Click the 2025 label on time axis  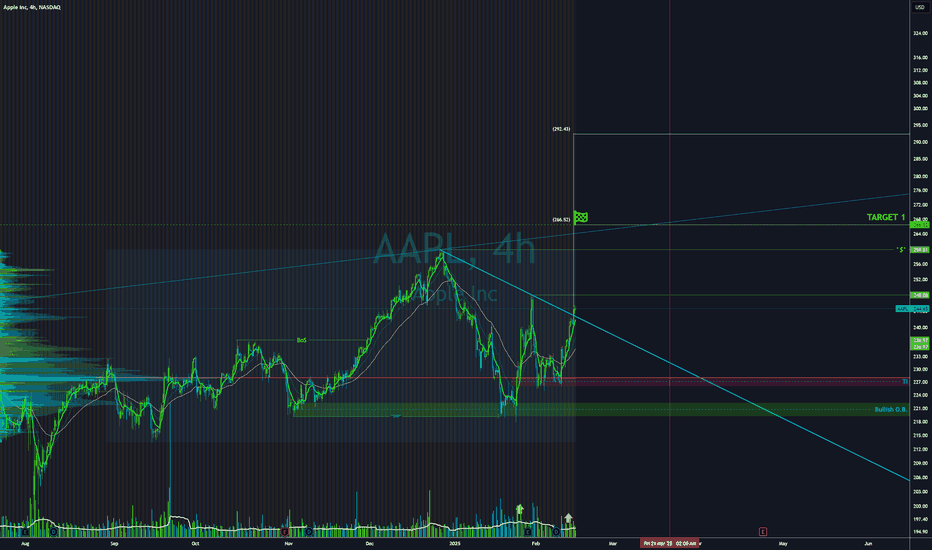[x=455, y=543]
